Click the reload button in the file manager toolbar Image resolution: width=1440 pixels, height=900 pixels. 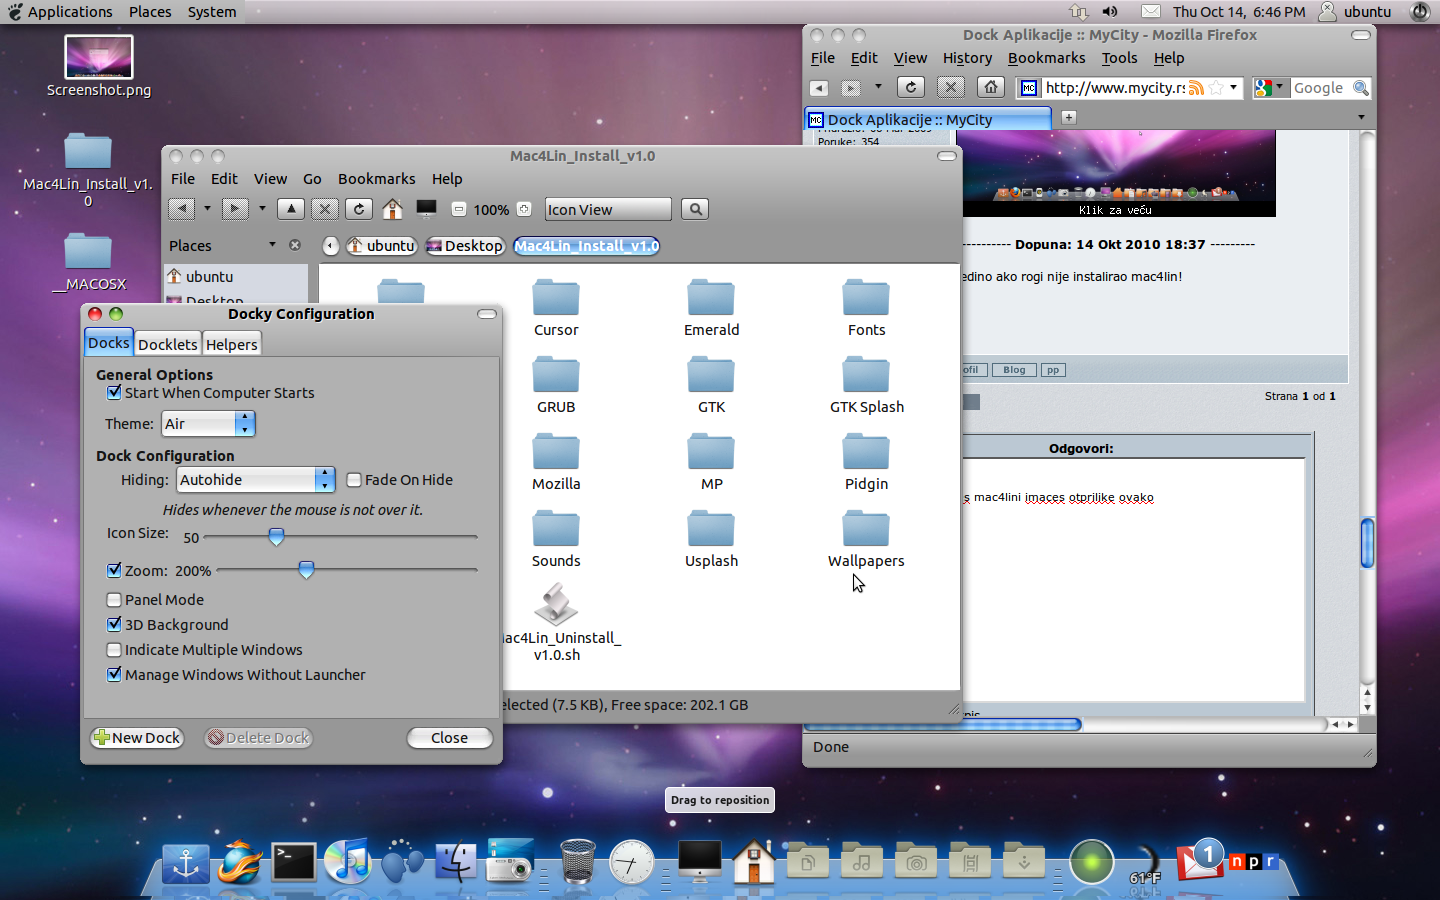point(359,209)
